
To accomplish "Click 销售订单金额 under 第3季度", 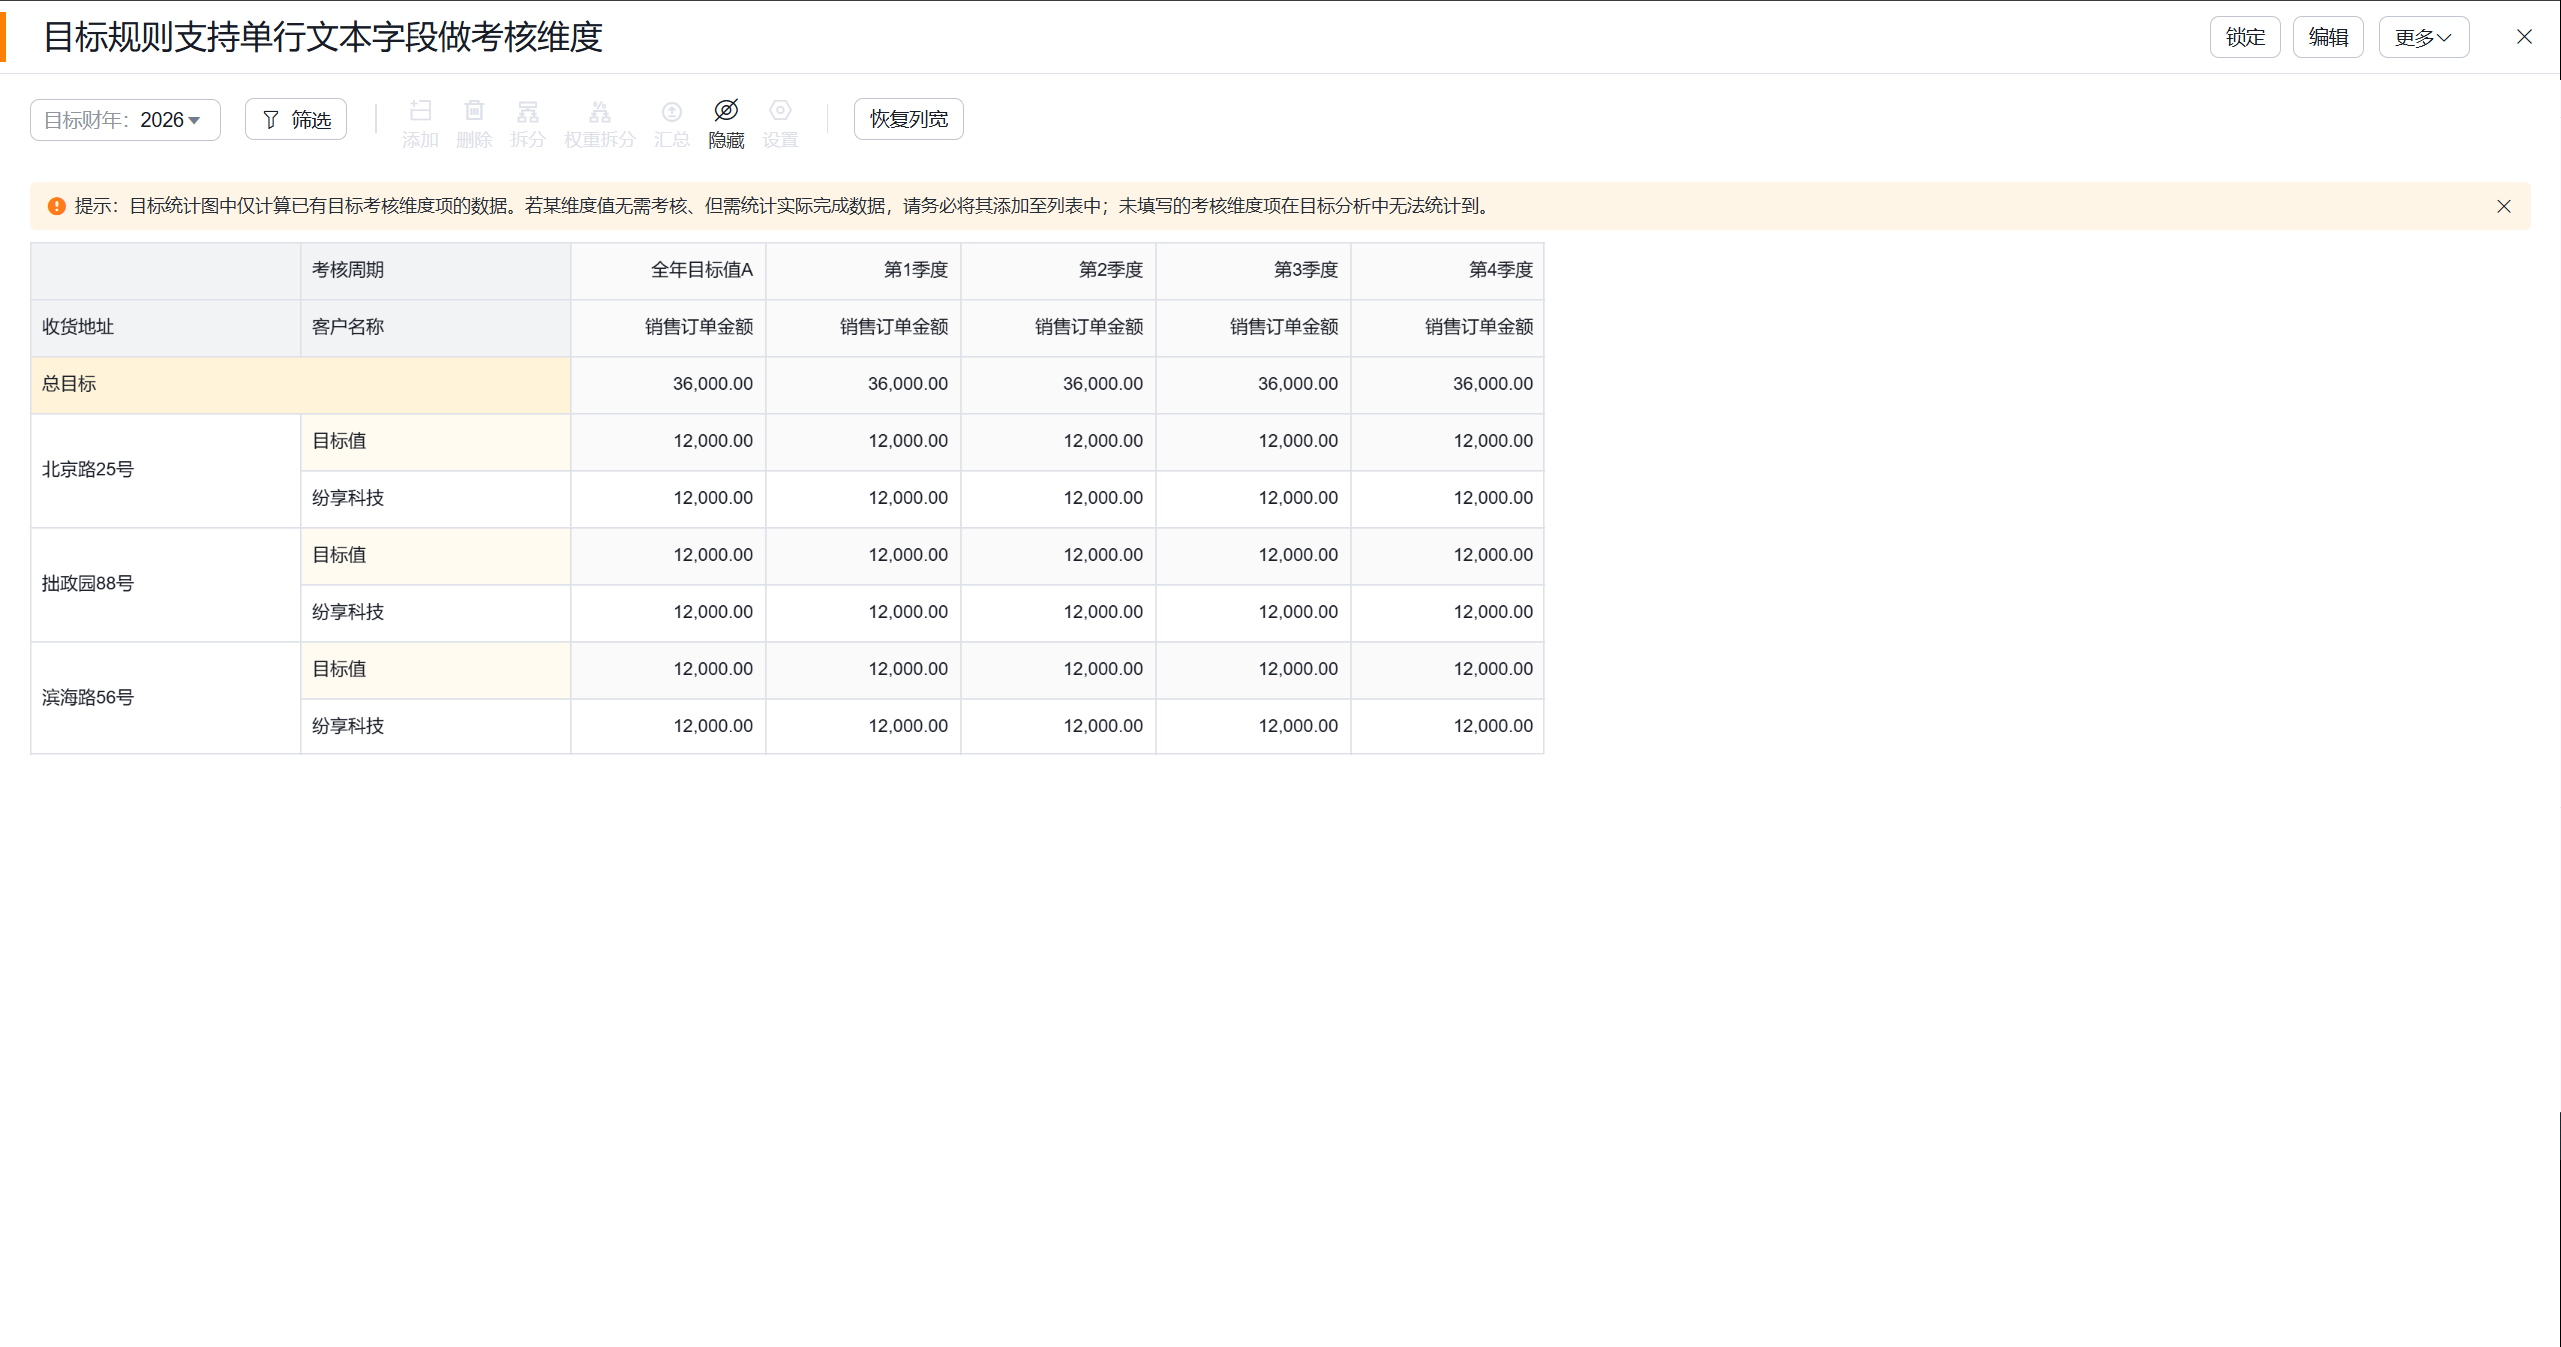I will (1253, 328).
